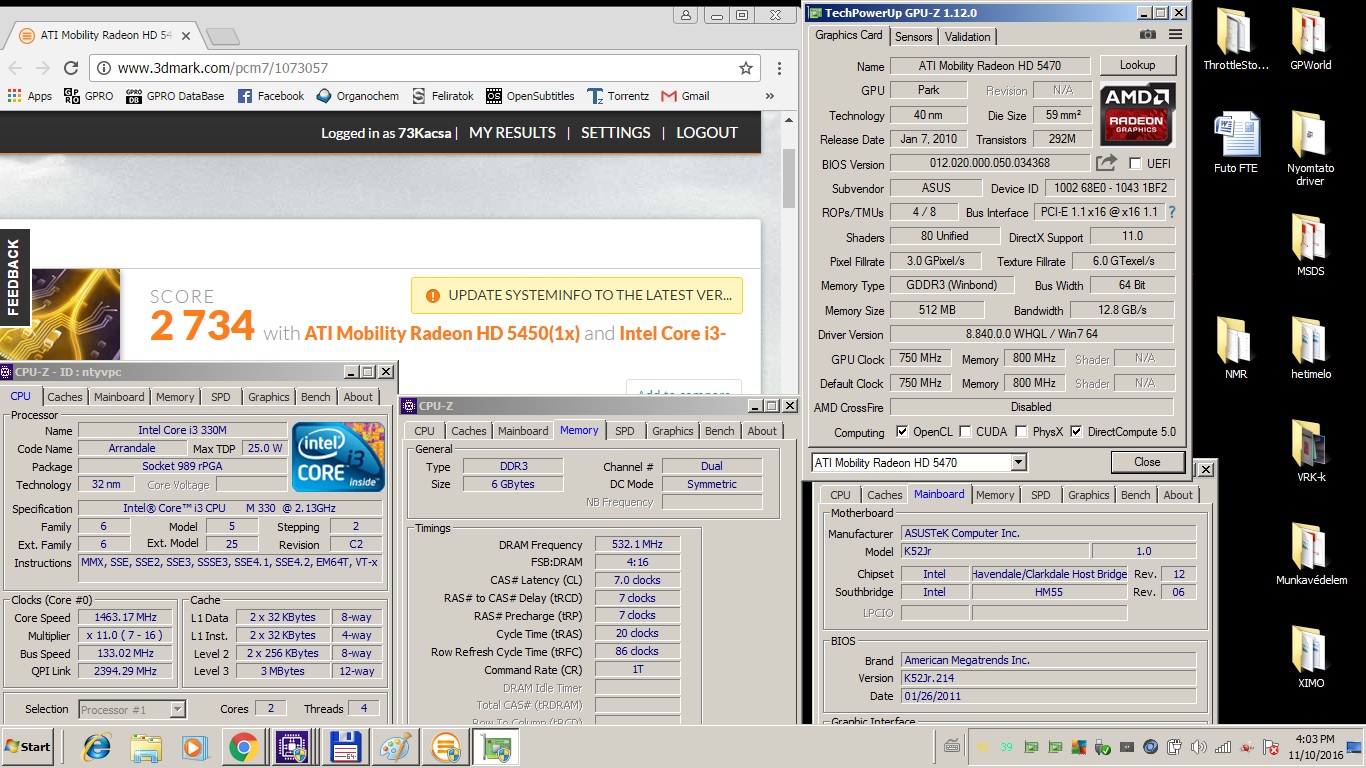Viewport: 1366px width, 768px height.
Task: Go back using Chrome's back arrow
Action: tap(15, 68)
